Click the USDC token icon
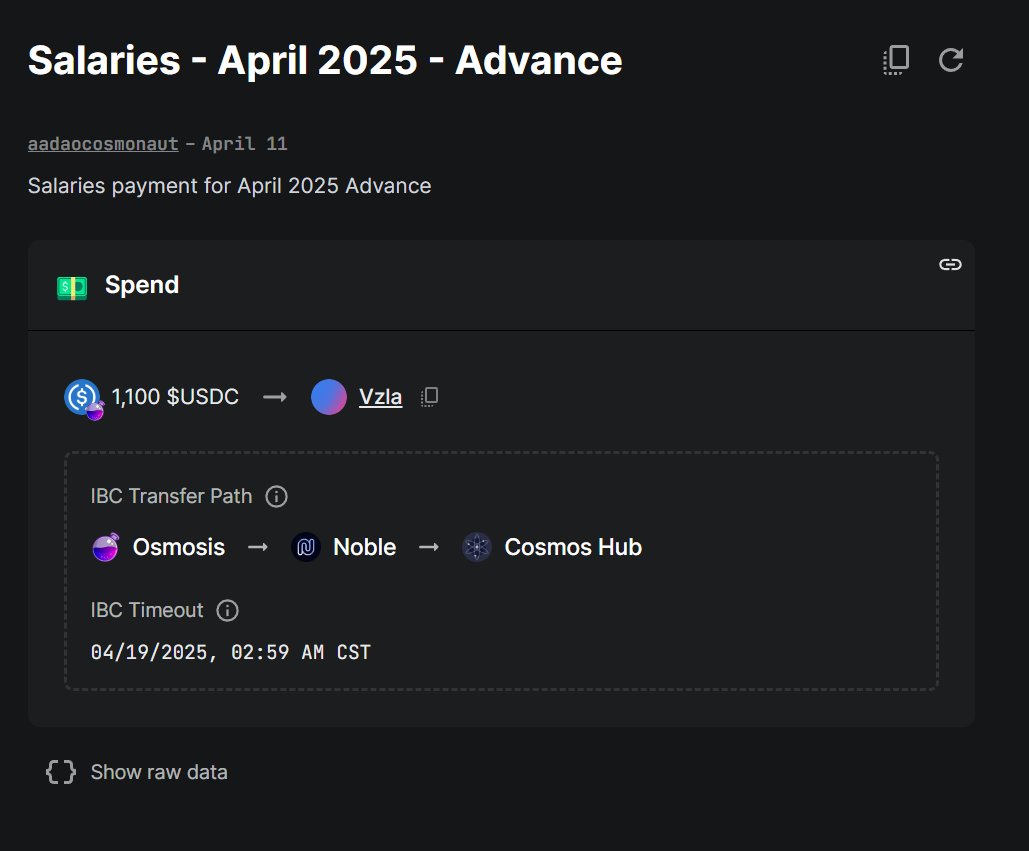Viewport: 1029px width, 851px height. coord(83,398)
